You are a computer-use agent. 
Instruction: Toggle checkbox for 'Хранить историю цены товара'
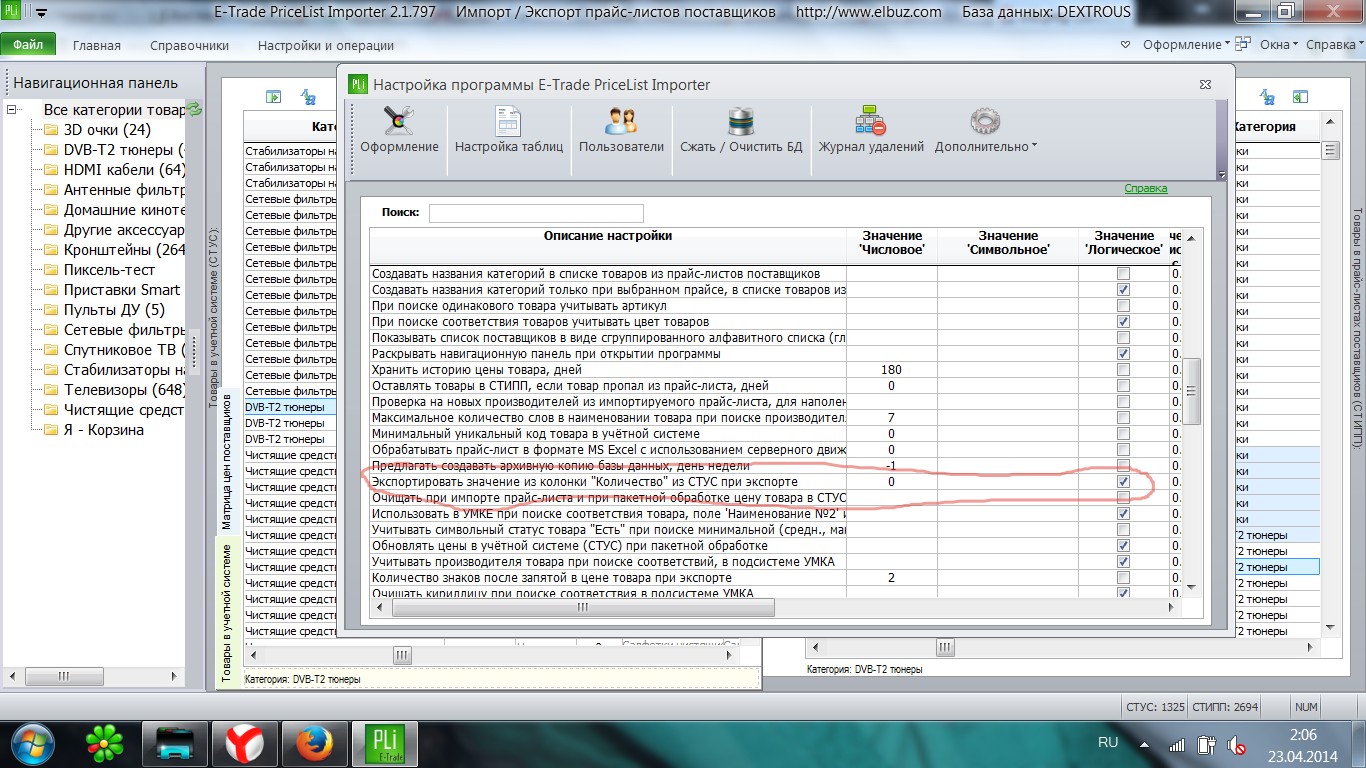point(1123,369)
